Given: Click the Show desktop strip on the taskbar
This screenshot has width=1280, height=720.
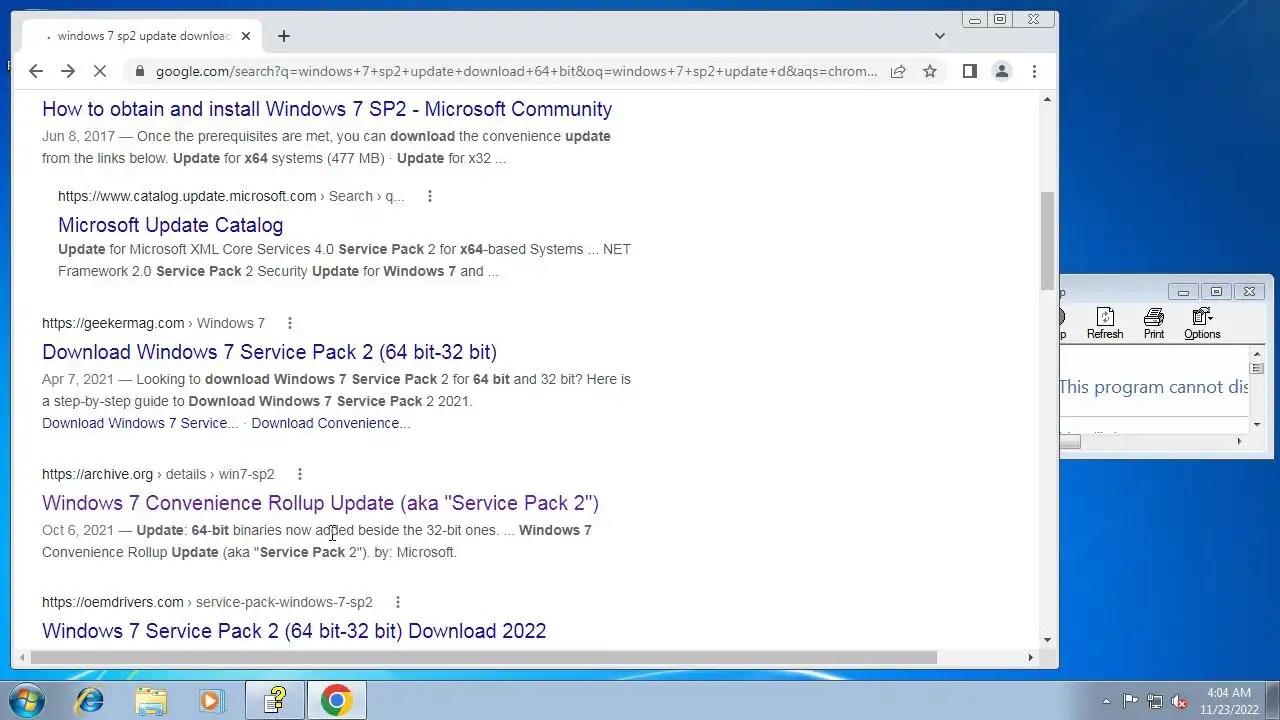Looking at the screenshot, I should [x=1272, y=701].
